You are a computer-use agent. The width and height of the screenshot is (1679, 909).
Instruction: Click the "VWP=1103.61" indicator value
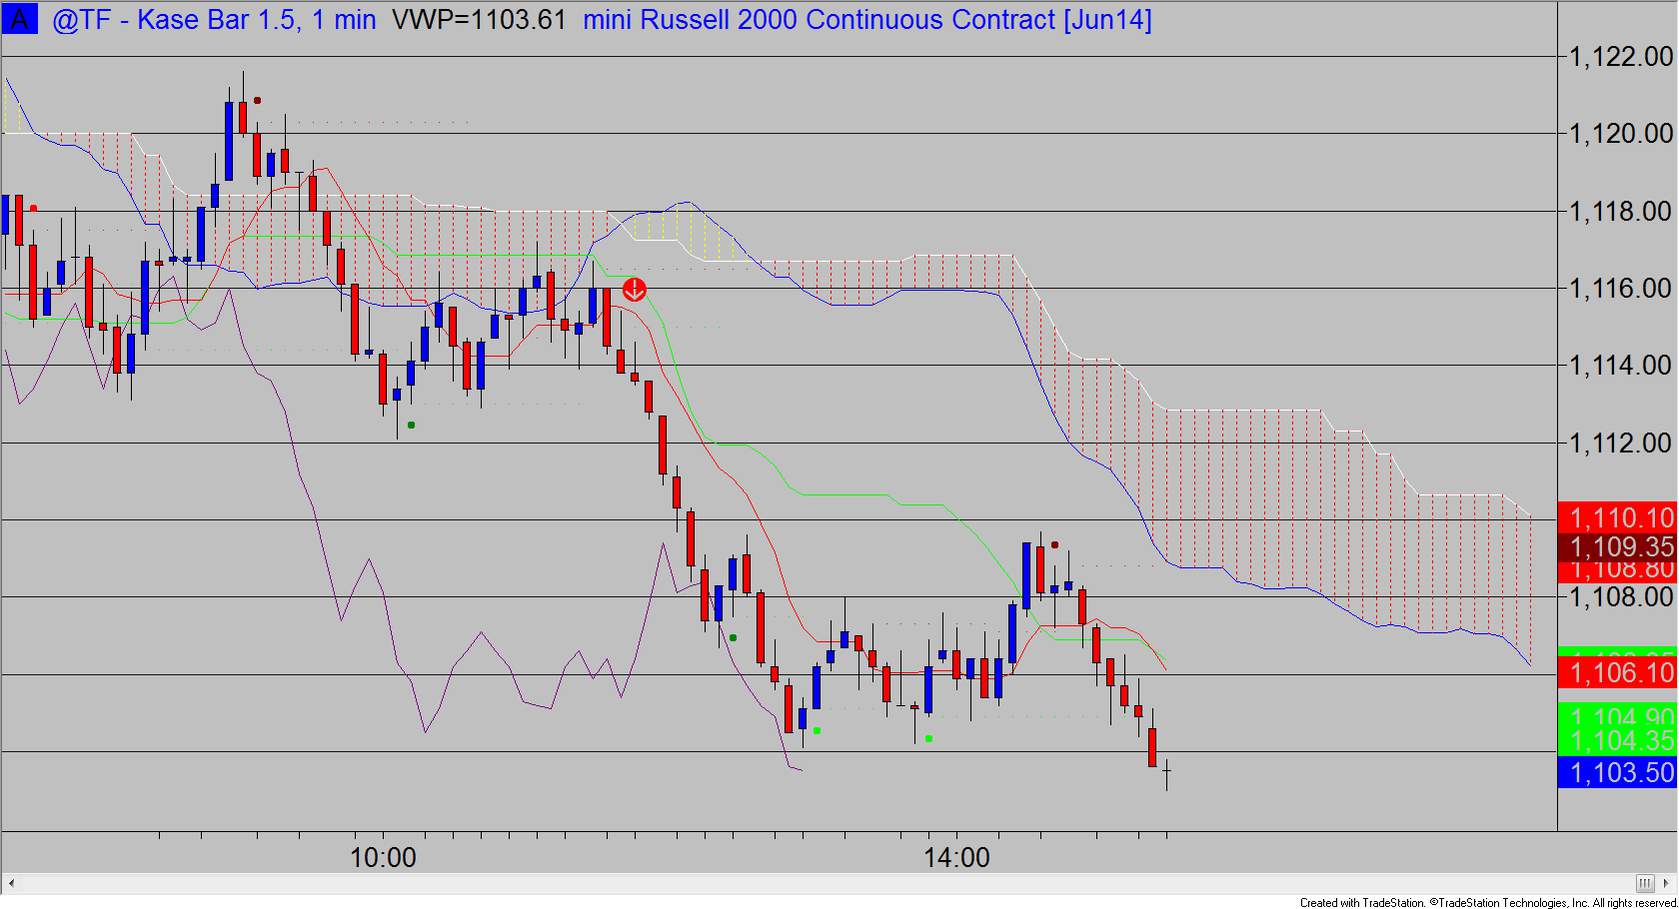tap(479, 19)
